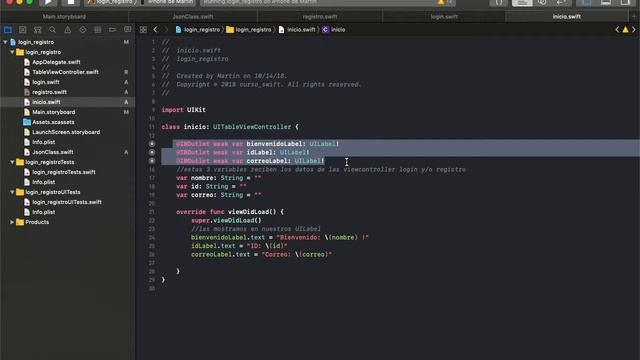
Task: Click the class icon in jump bar
Action: [x=325, y=30]
